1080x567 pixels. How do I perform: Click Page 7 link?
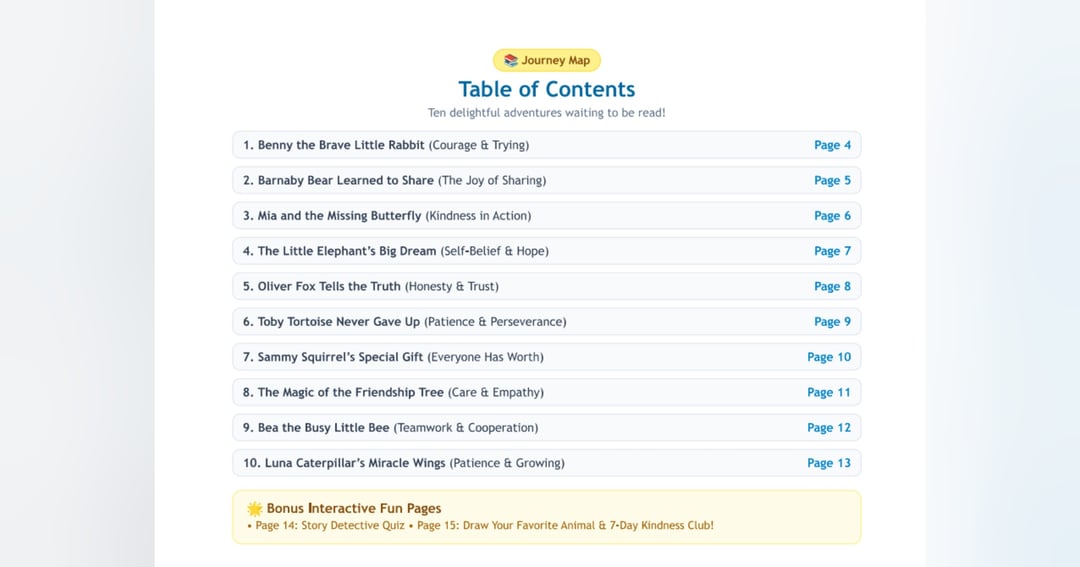tap(832, 251)
